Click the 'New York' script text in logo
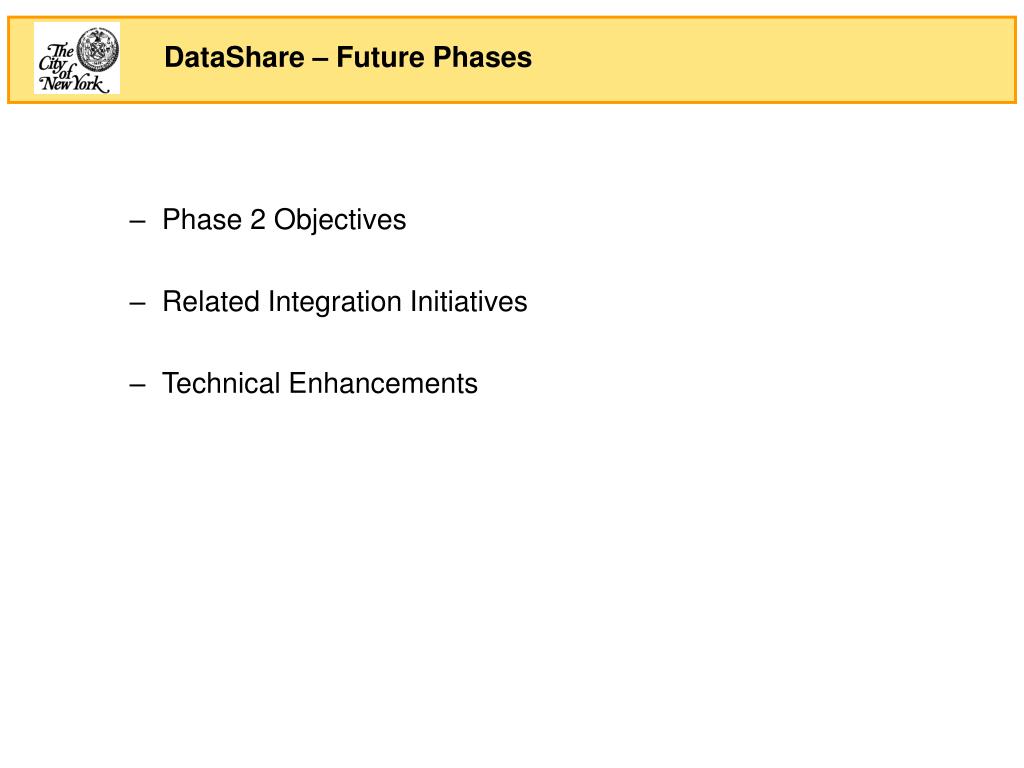The width and height of the screenshot is (1024, 768). 74,83
